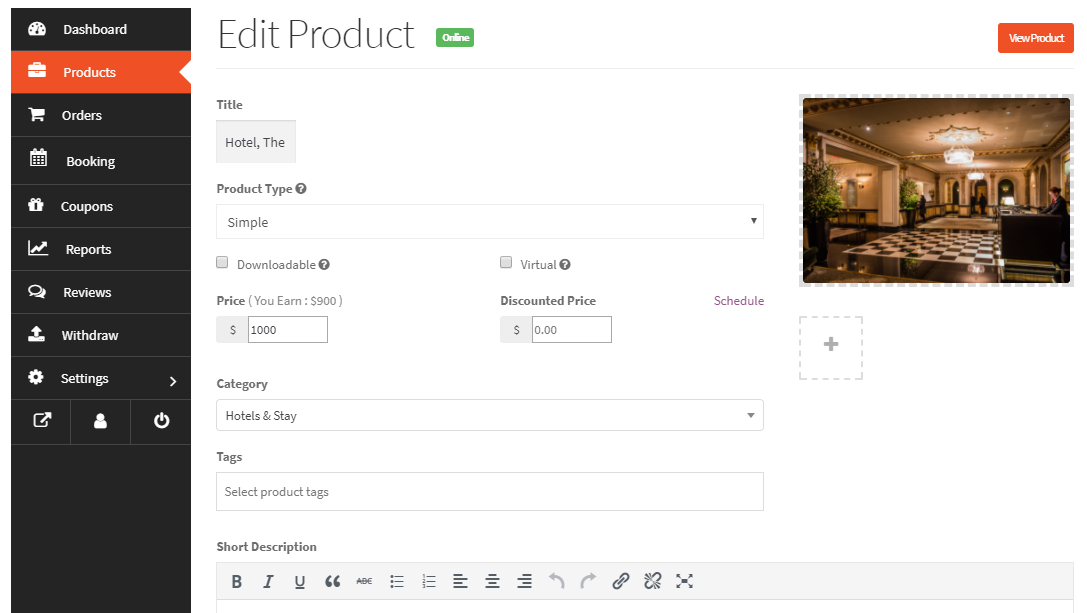Click the View Product button
The image size is (1087, 613).
1035,38
